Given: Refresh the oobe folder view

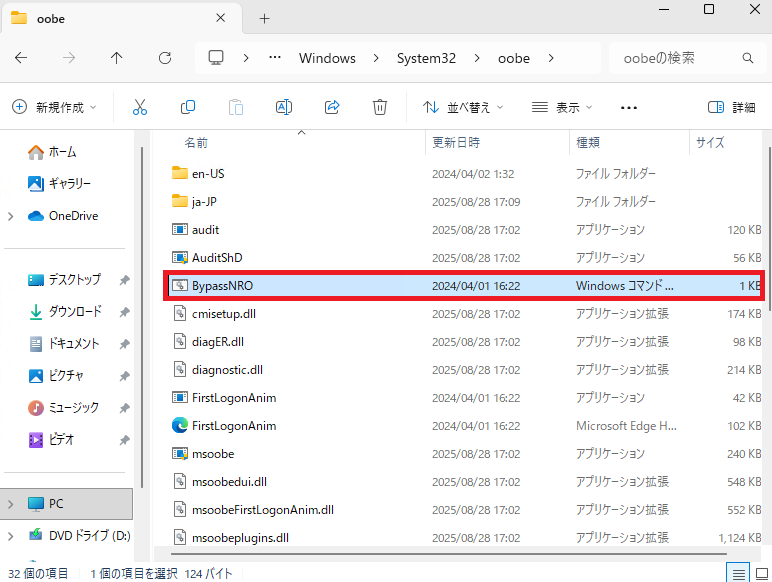Looking at the screenshot, I should (x=165, y=58).
